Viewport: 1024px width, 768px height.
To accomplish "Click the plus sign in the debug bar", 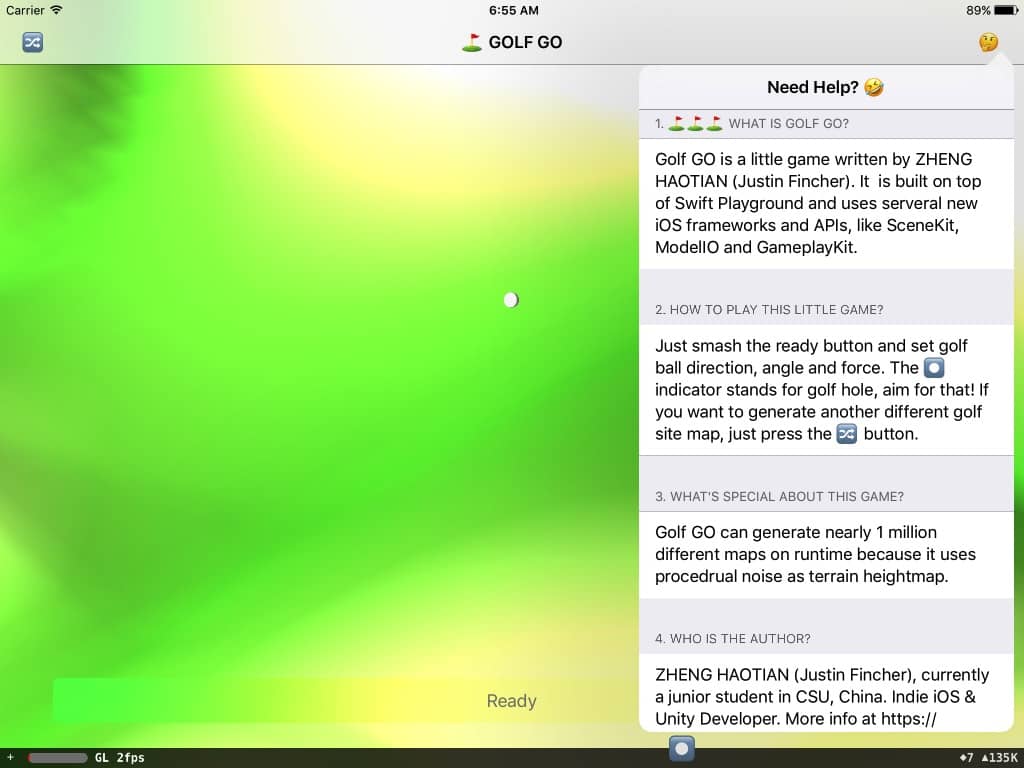I will point(10,758).
